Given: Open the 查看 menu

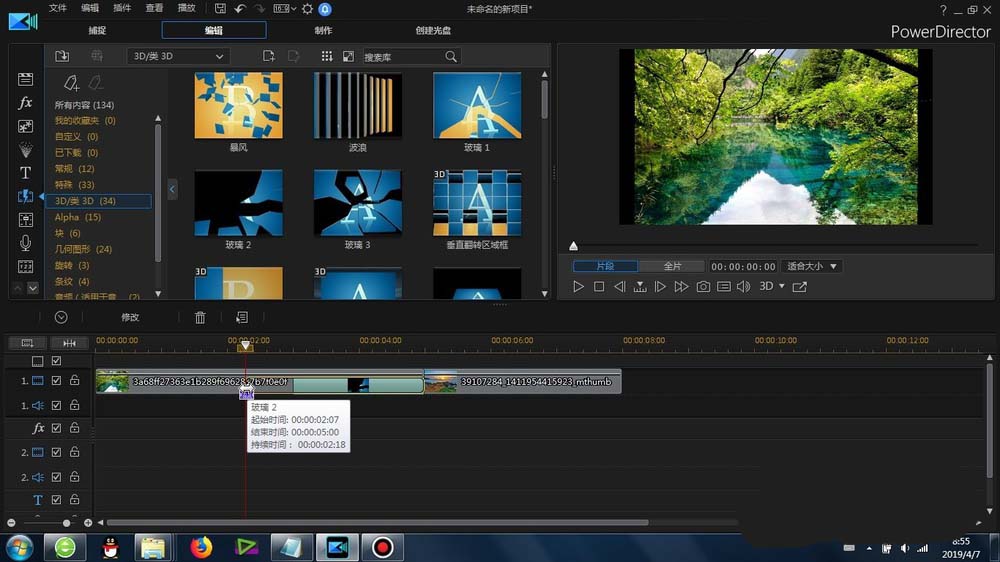Looking at the screenshot, I should click(154, 8).
